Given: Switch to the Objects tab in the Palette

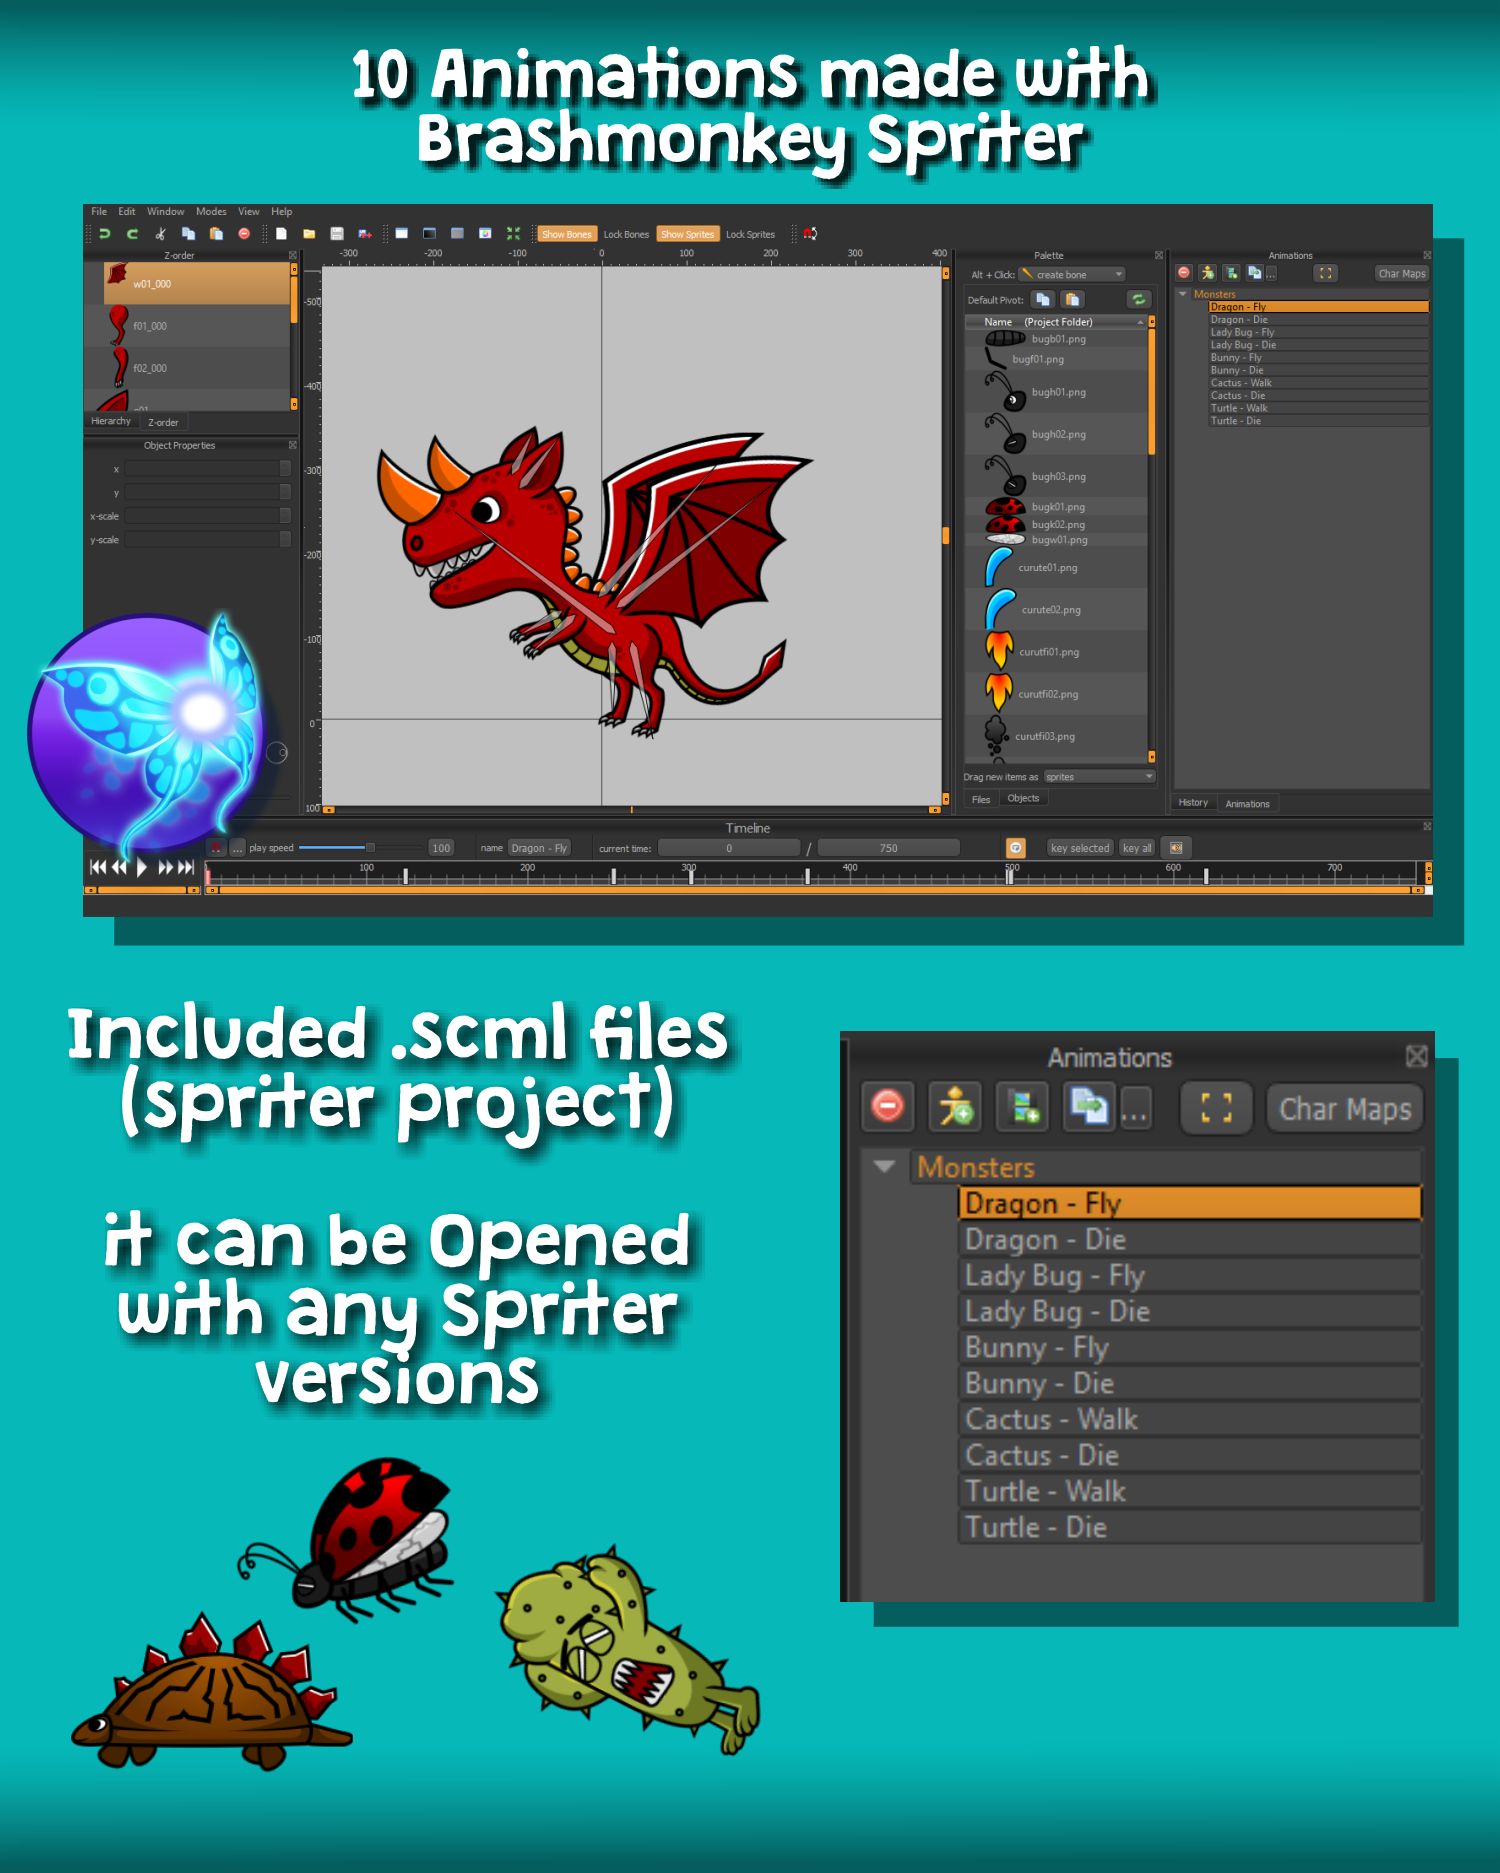Looking at the screenshot, I should pyautogui.click(x=1023, y=798).
